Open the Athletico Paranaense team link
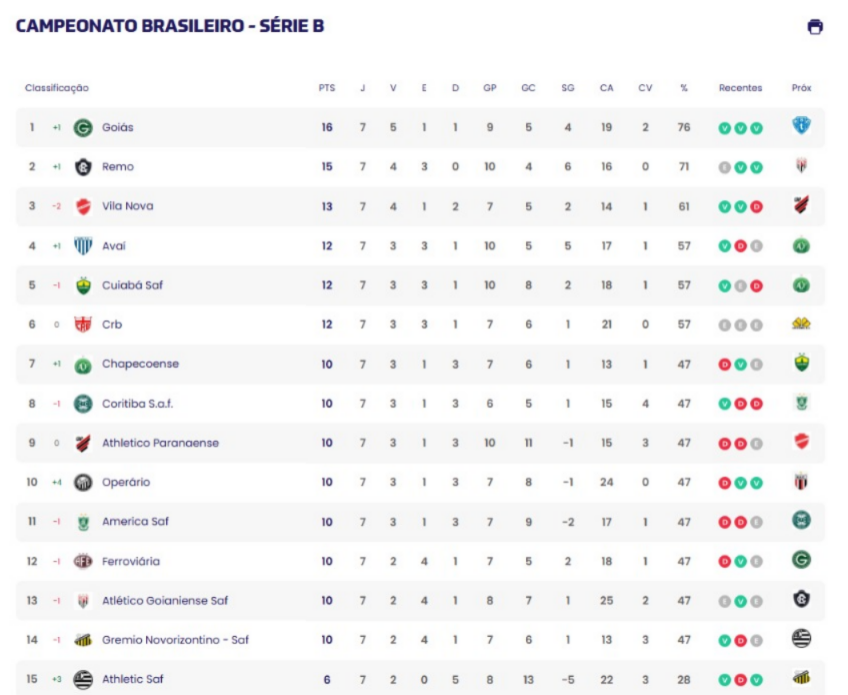 click(160, 443)
